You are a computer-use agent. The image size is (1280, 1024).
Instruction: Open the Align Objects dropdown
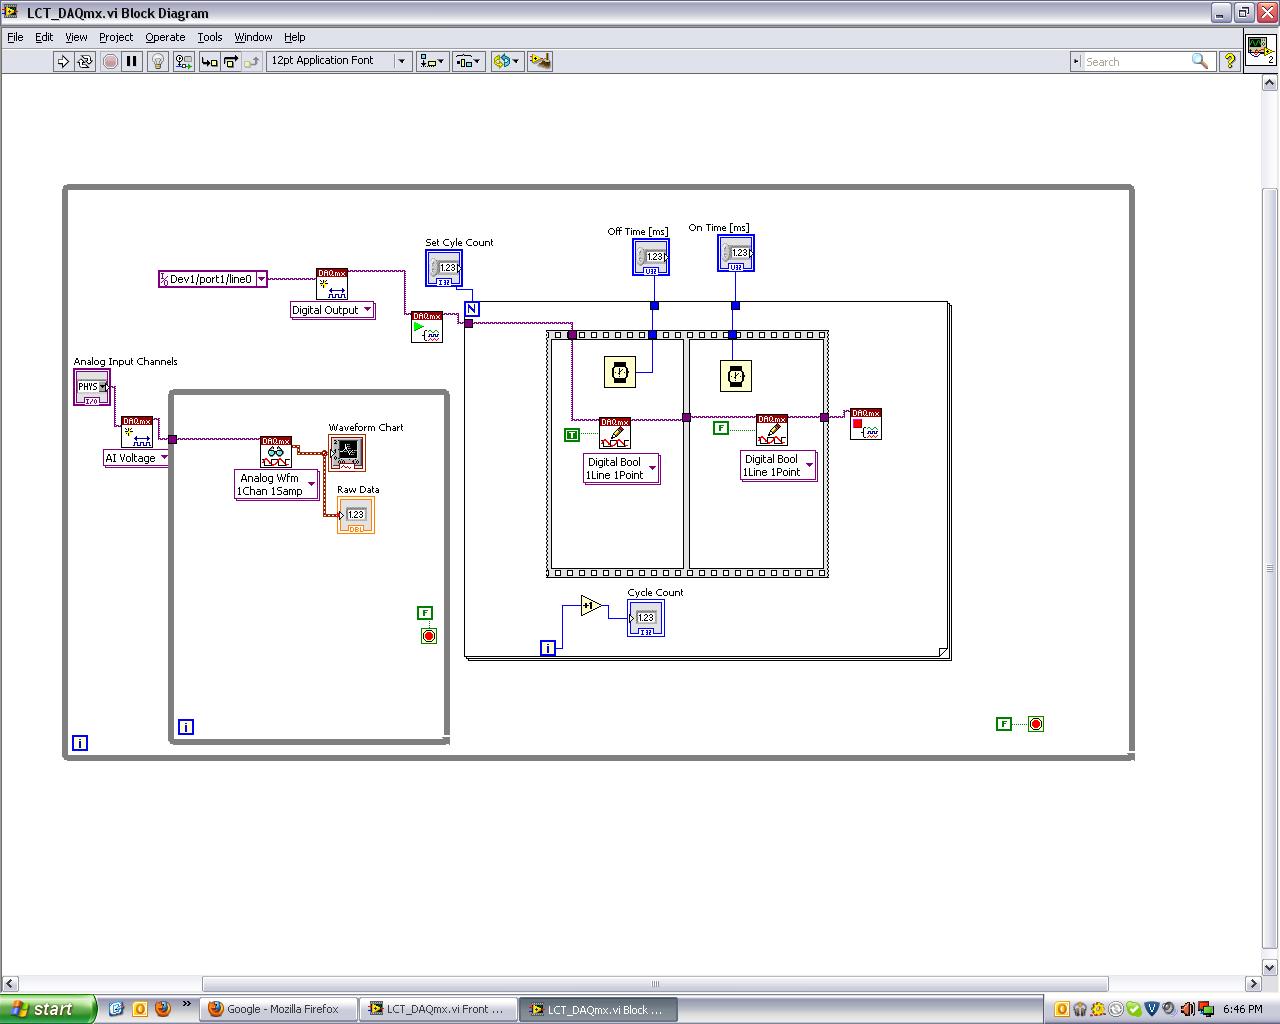tap(432, 61)
